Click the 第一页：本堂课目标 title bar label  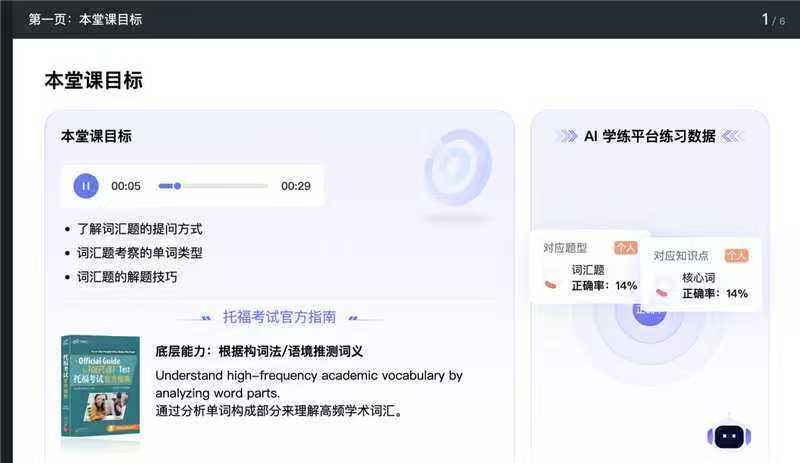point(85,19)
